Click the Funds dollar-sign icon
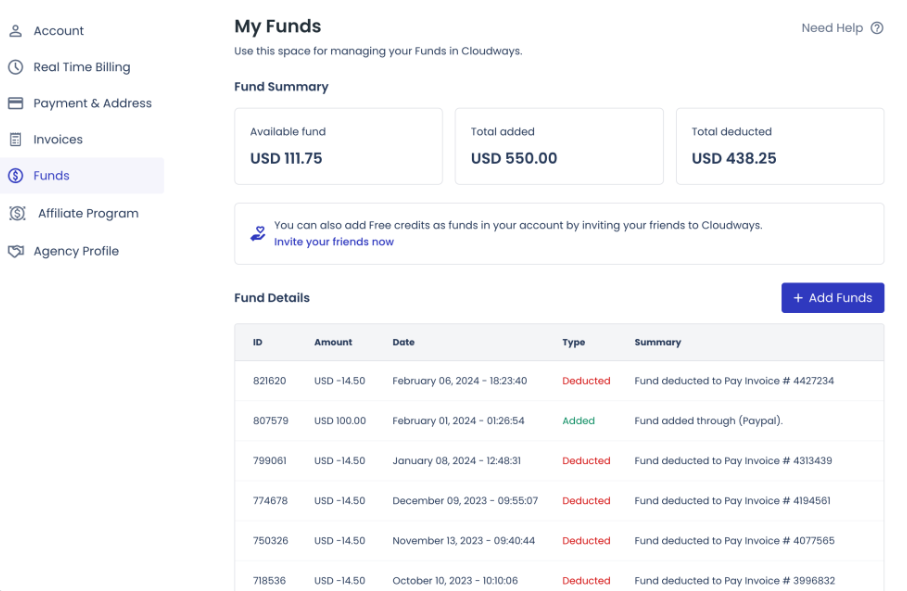The image size is (907, 591). (x=15, y=176)
